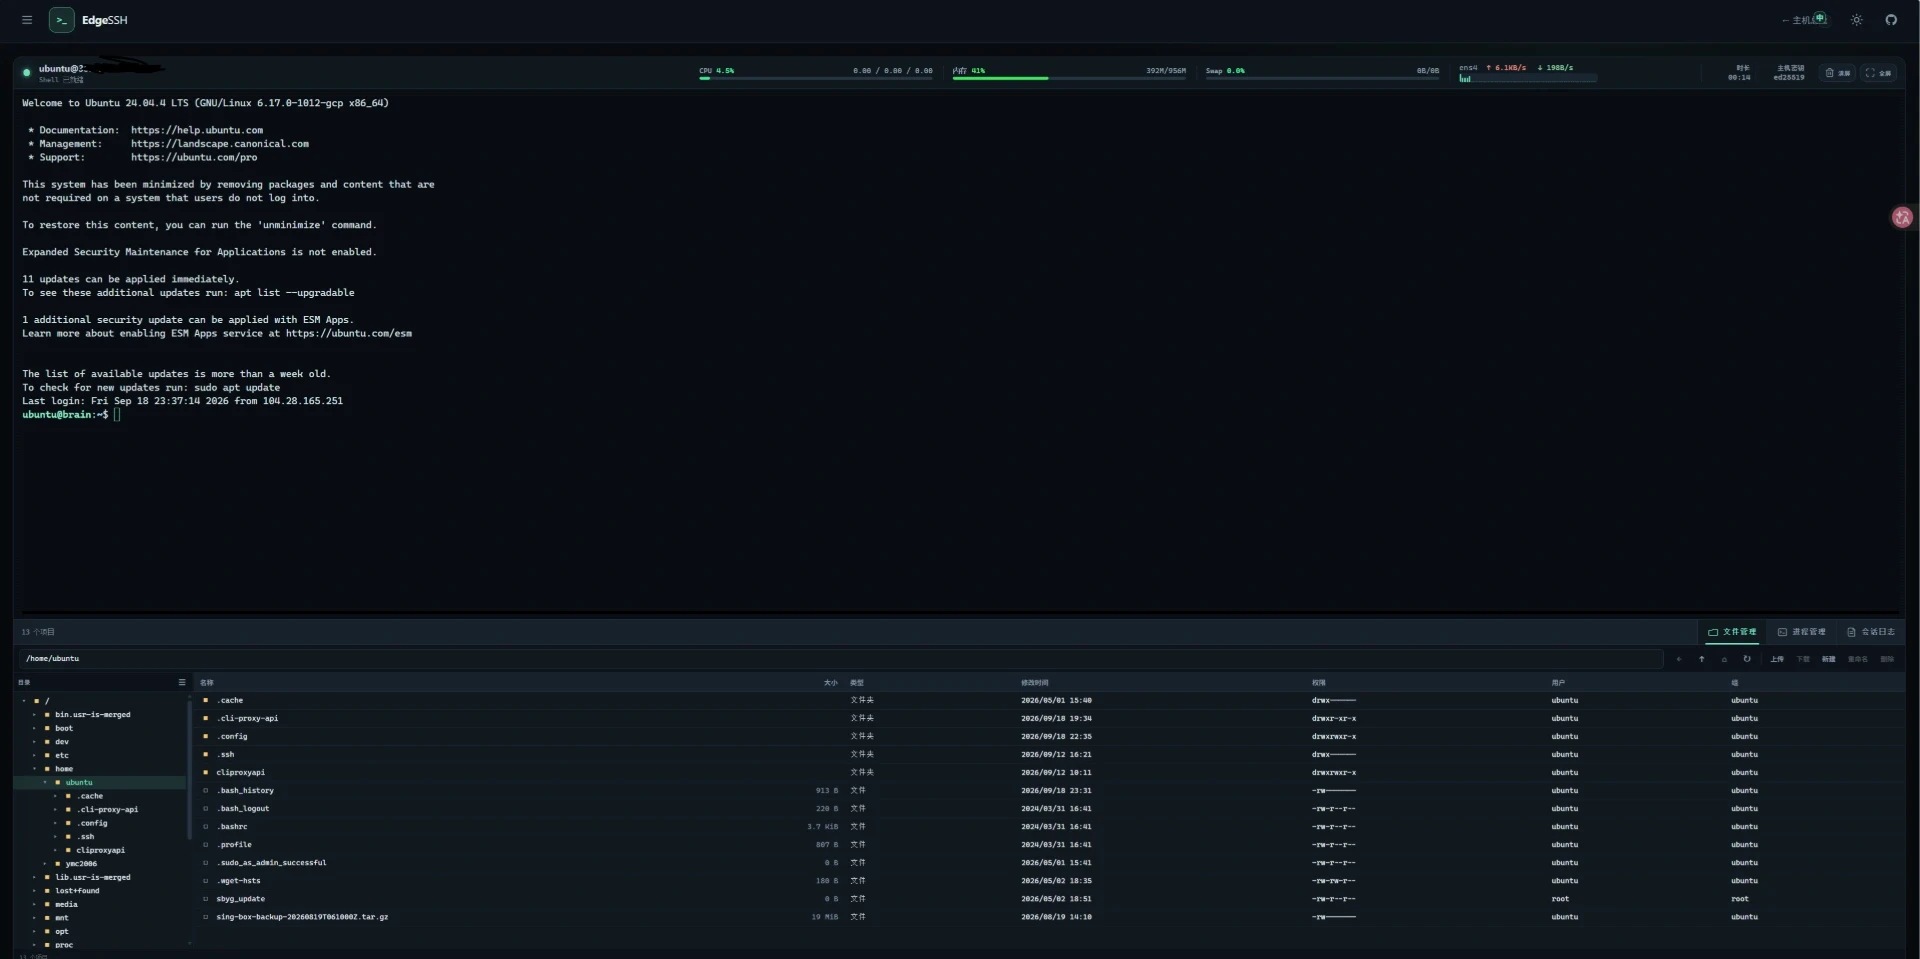Image resolution: width=1920 pixels, height=959 pixels.
Task: Open the .config folder icon in file list
Action: 206,736
